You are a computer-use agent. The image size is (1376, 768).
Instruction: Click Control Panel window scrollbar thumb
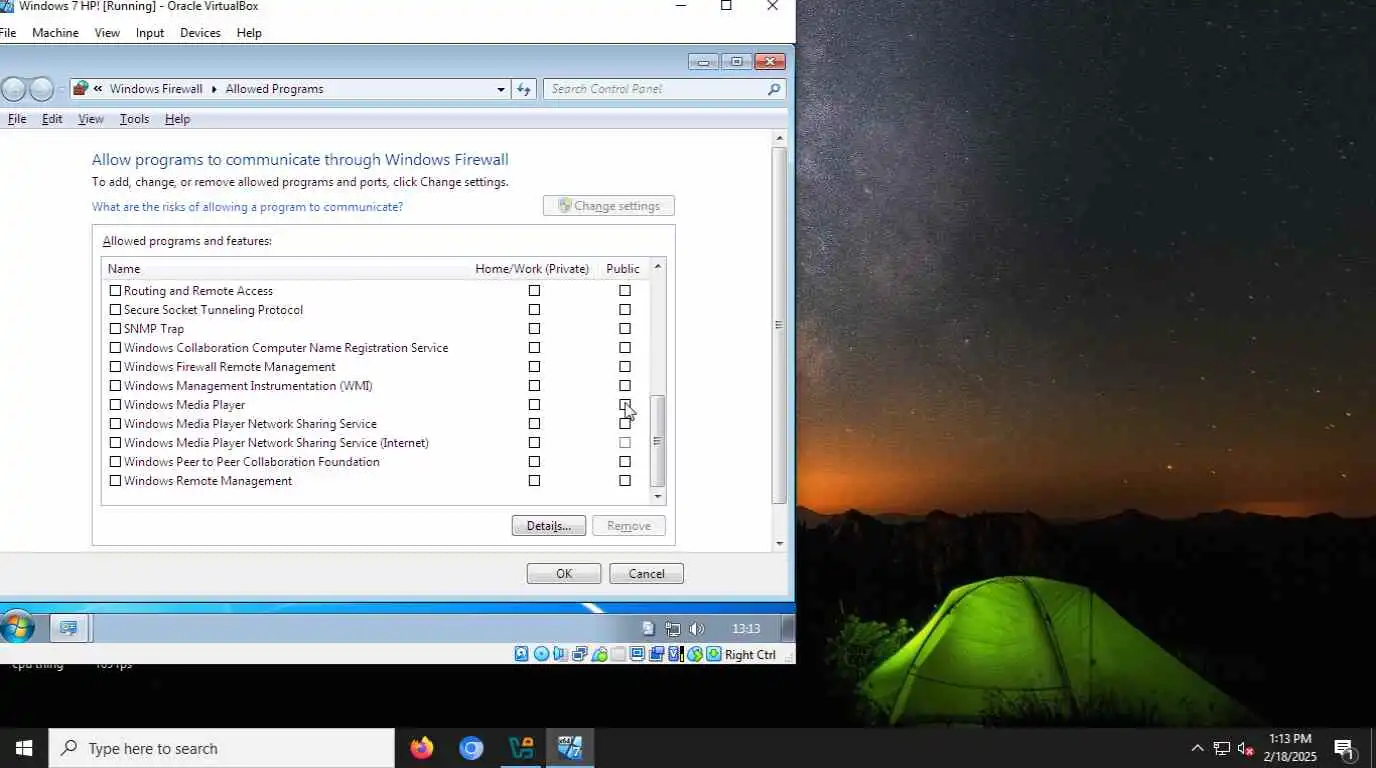click(779, 324)
